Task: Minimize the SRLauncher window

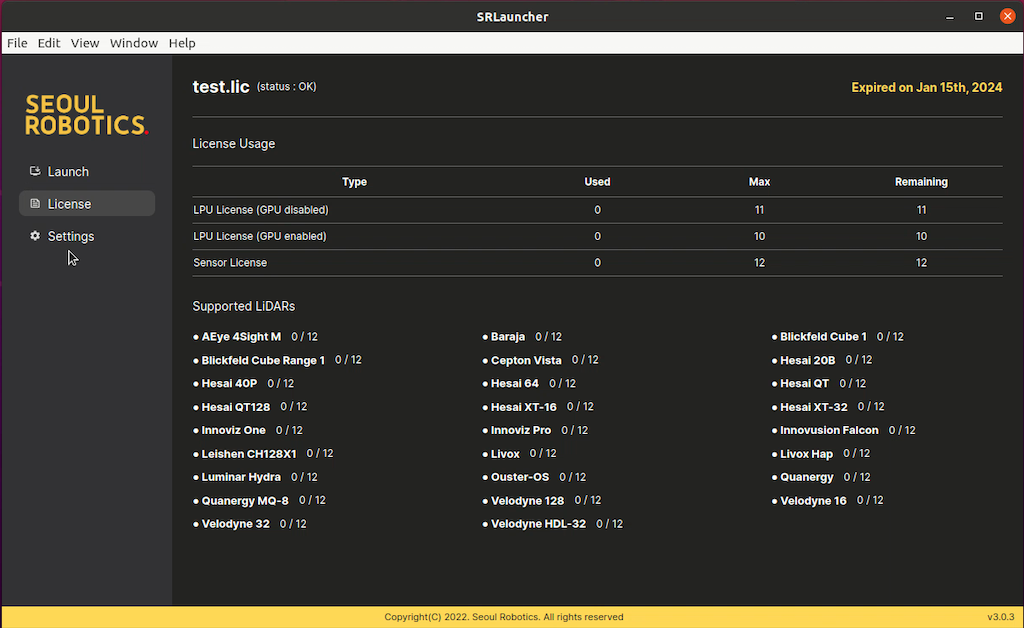Action: (950, 17)
